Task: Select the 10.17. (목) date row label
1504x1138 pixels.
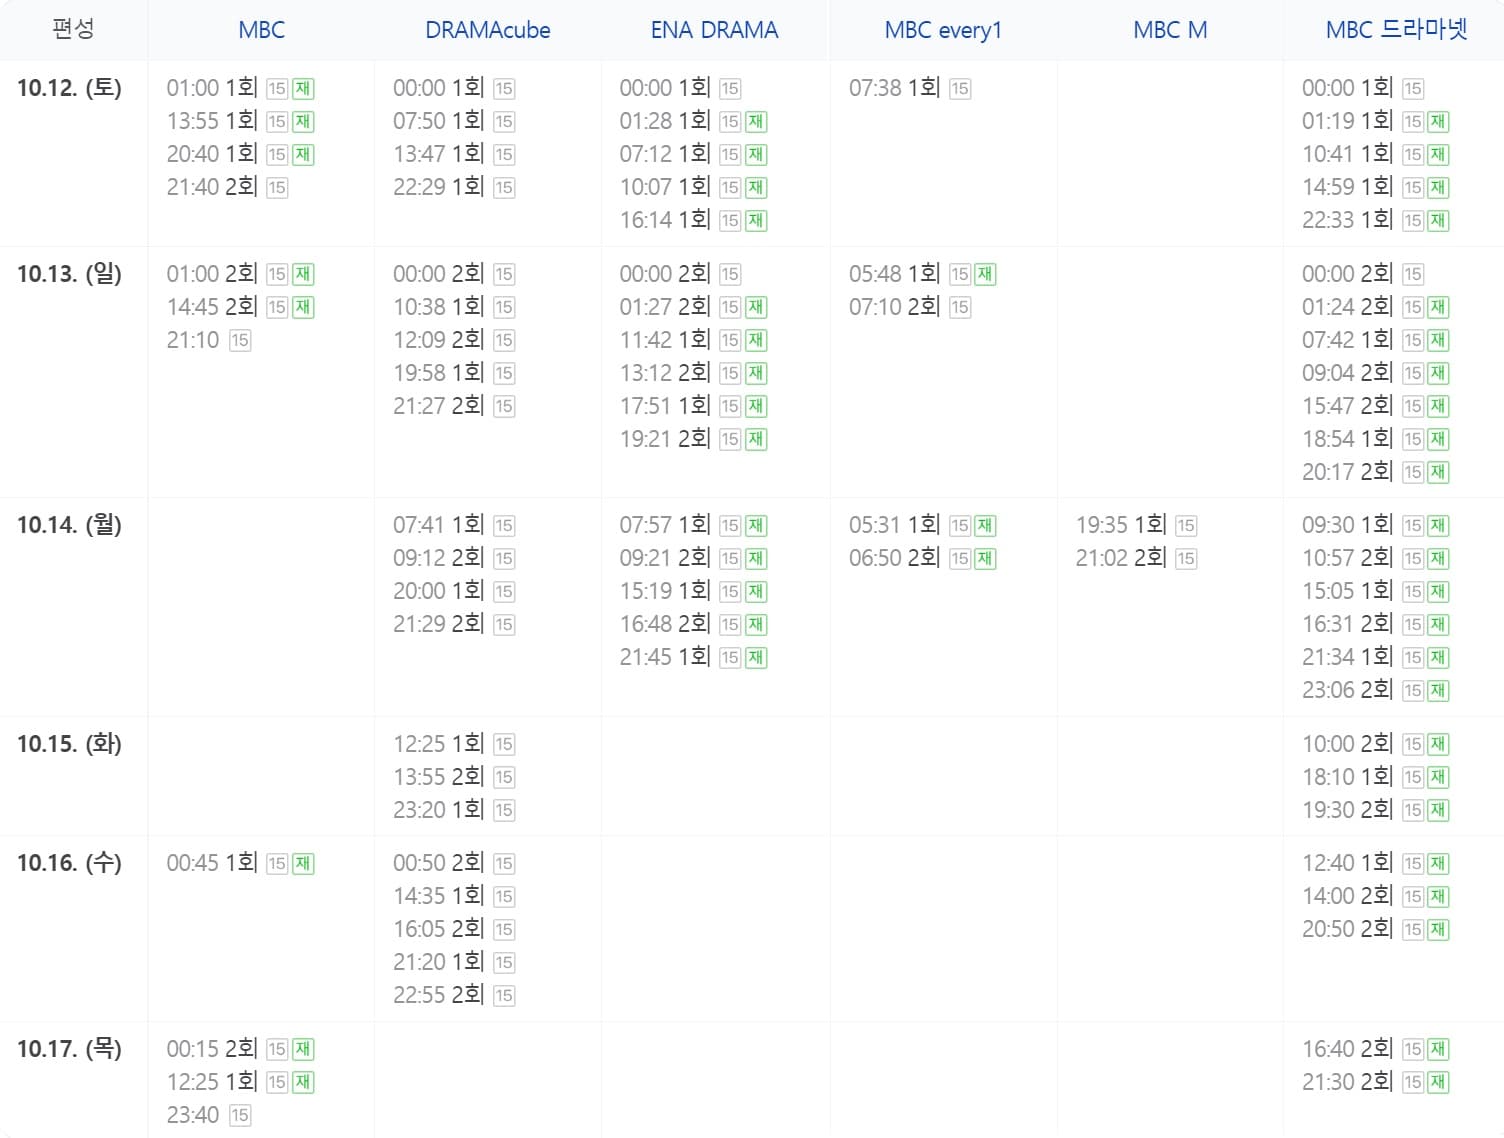Action: point(69,1048)
